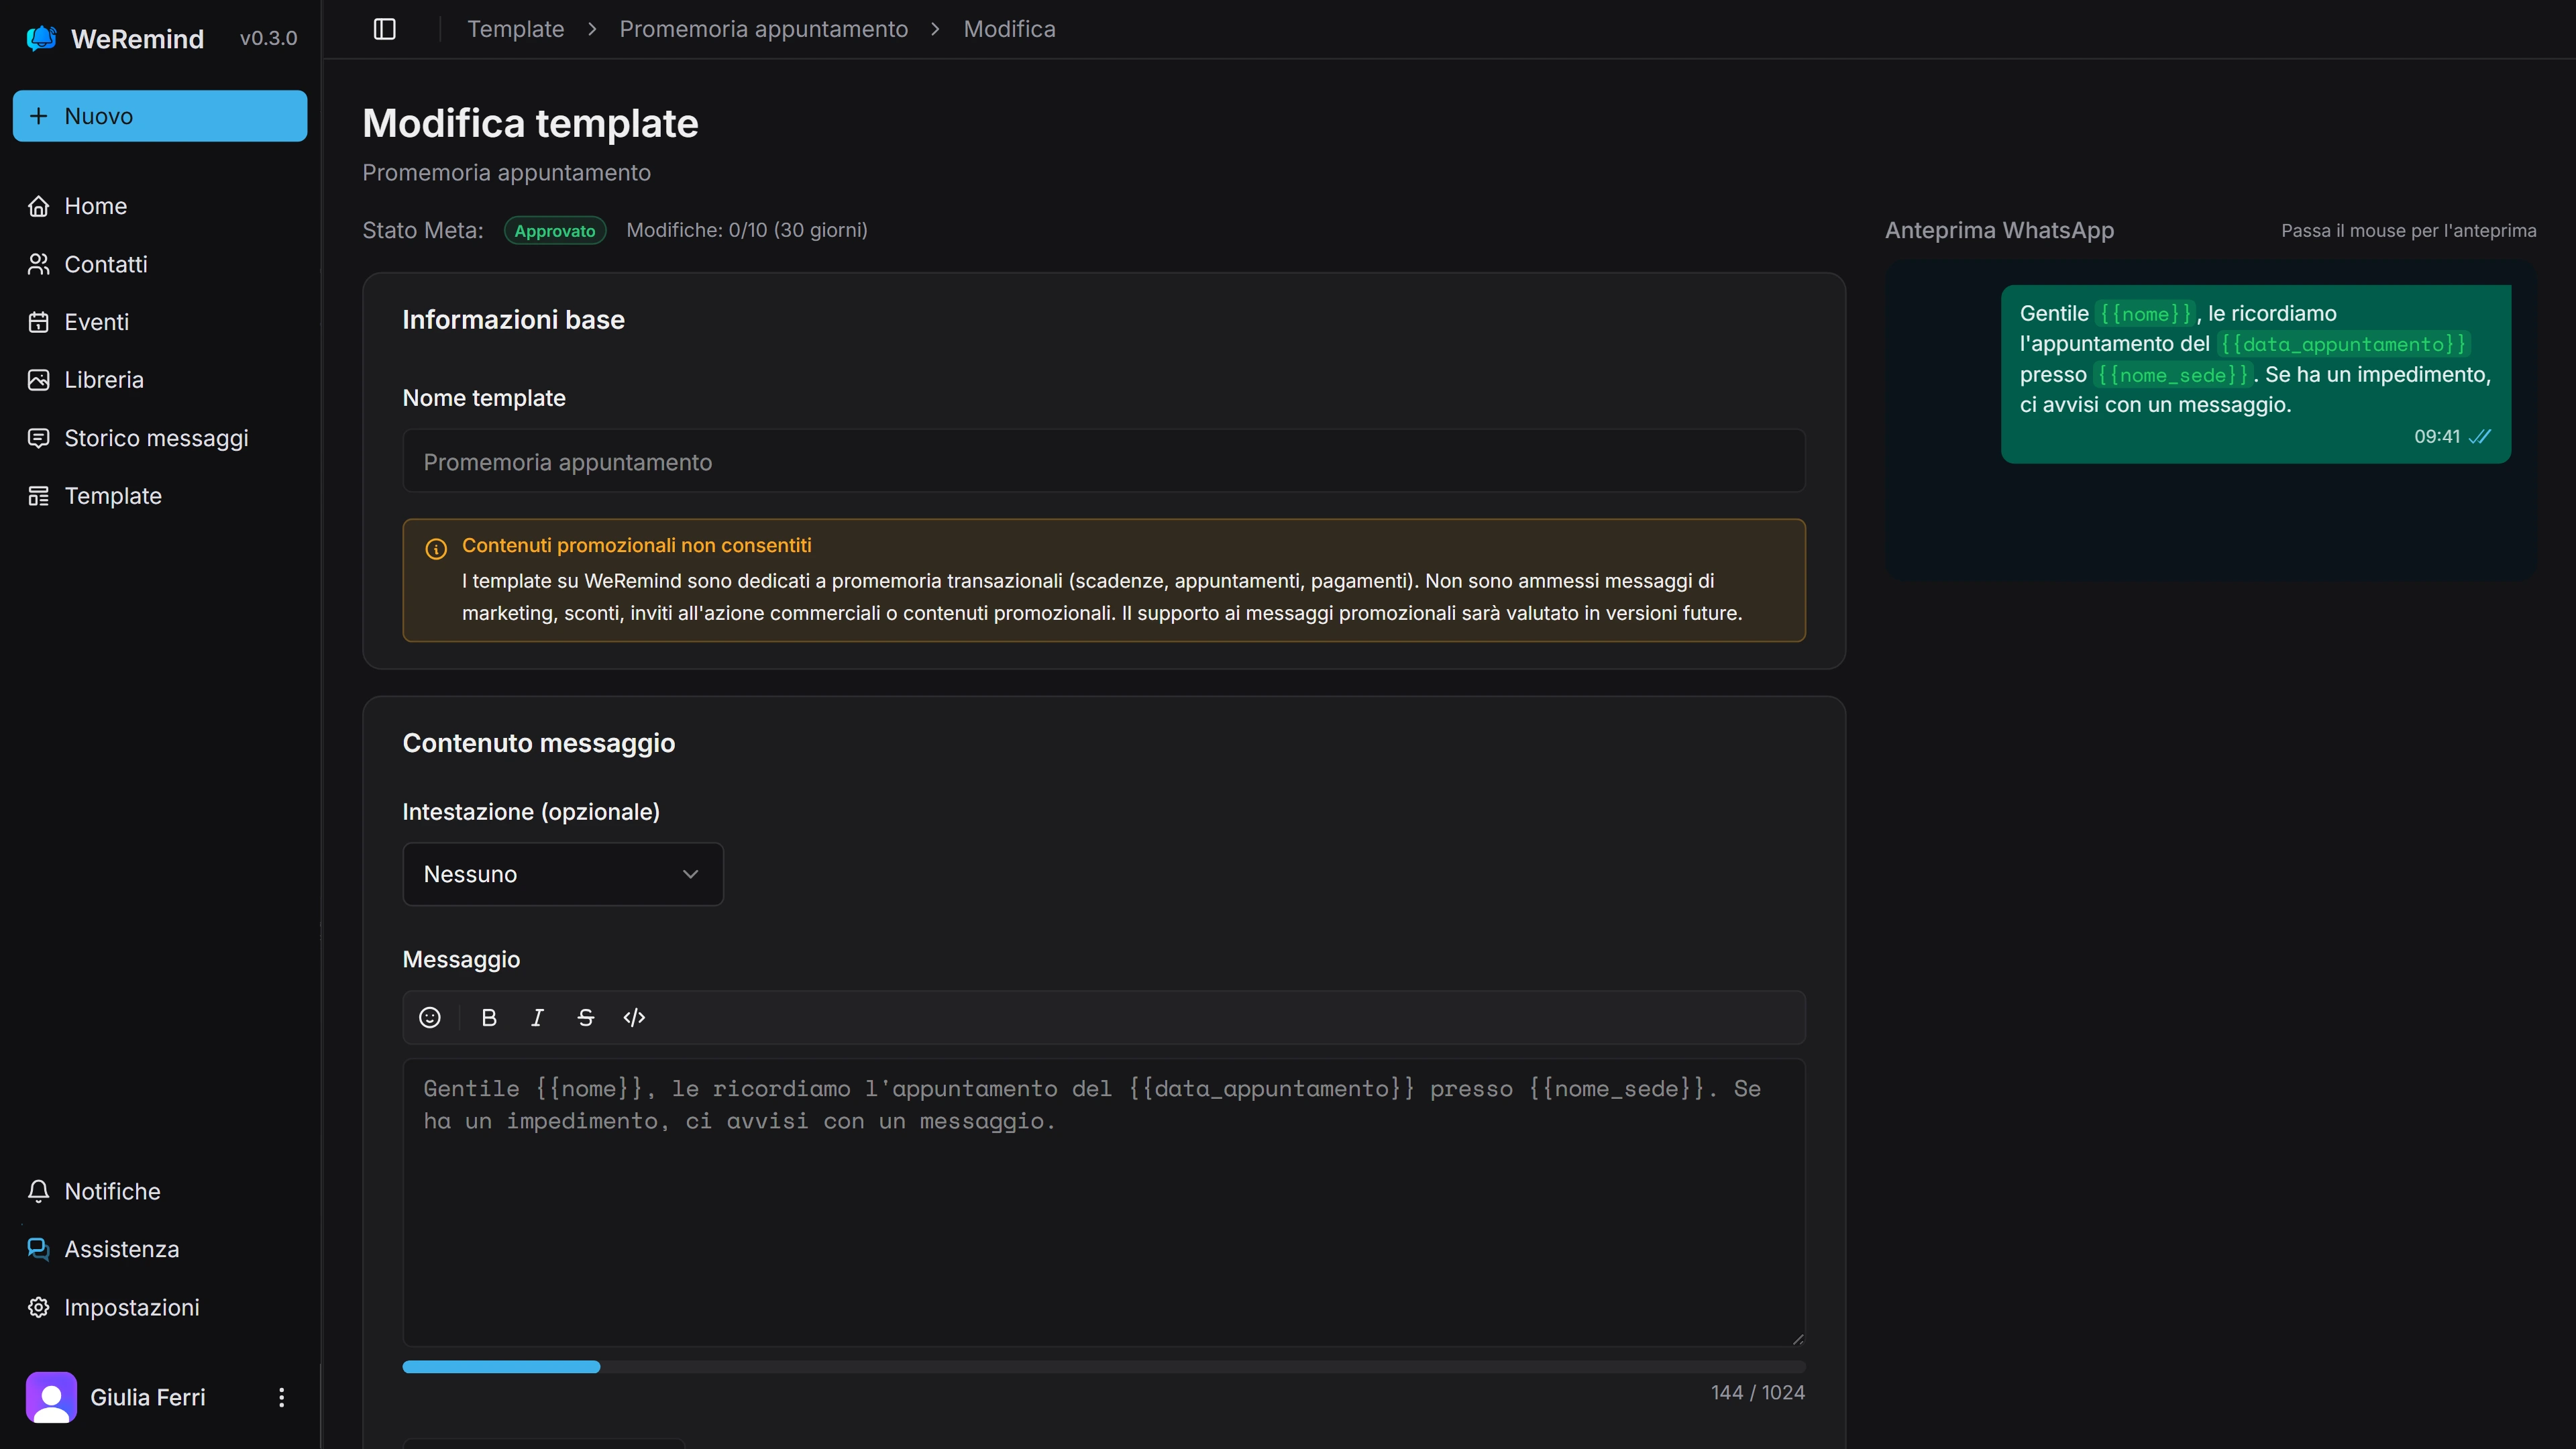The image size is (2576, 1449).
Task: Click the 'Modifiche: 0/10 (30 giorni)' text
Action: click(x=747, y=230)
